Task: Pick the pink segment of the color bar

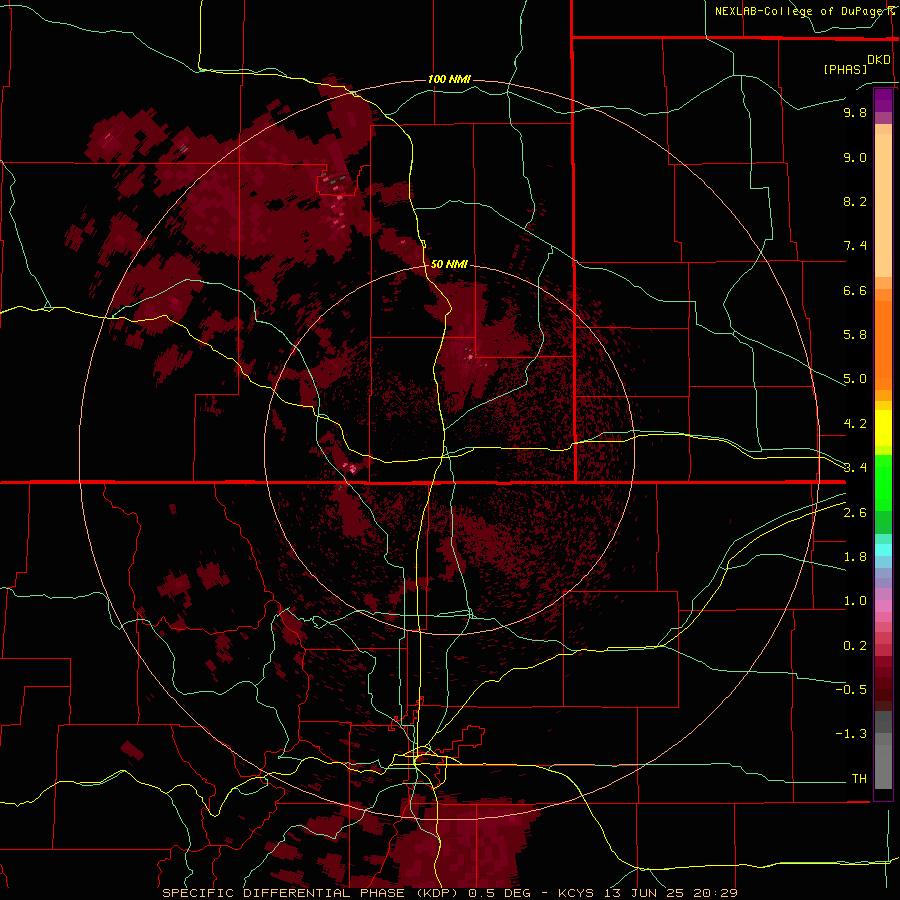Action: point(883,606)
